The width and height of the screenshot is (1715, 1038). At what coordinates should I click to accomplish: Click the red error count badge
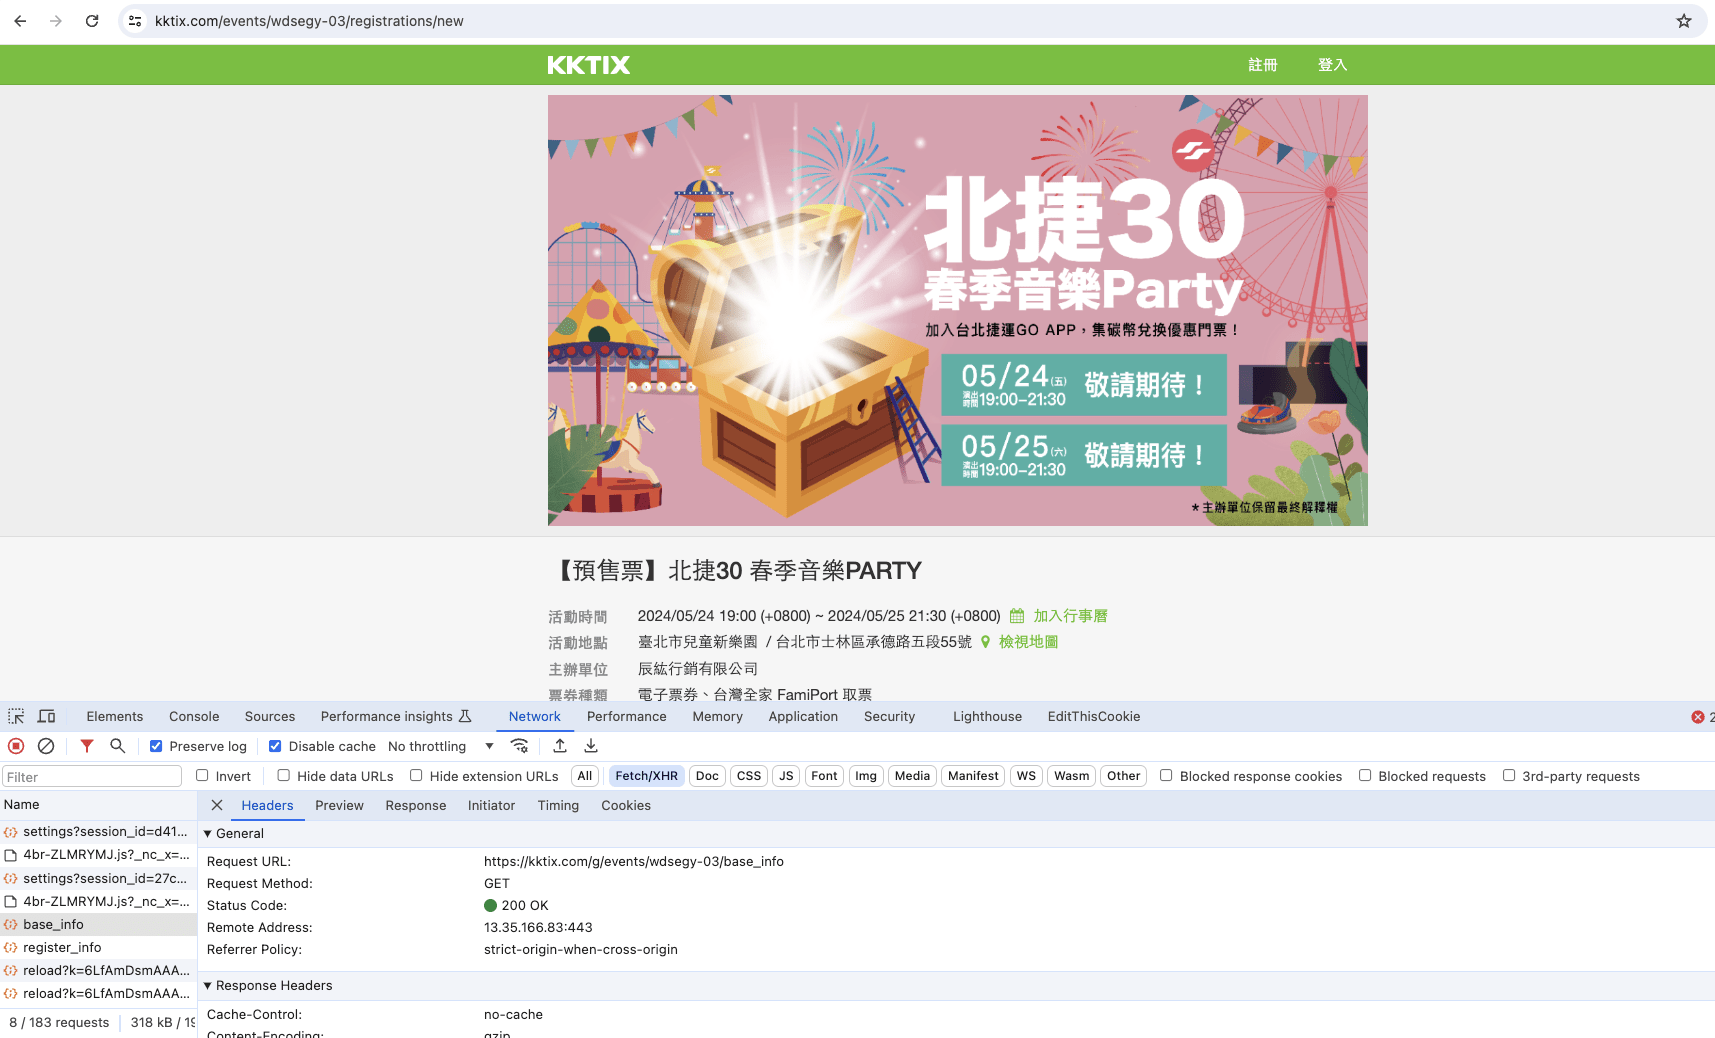point(1698,717)
